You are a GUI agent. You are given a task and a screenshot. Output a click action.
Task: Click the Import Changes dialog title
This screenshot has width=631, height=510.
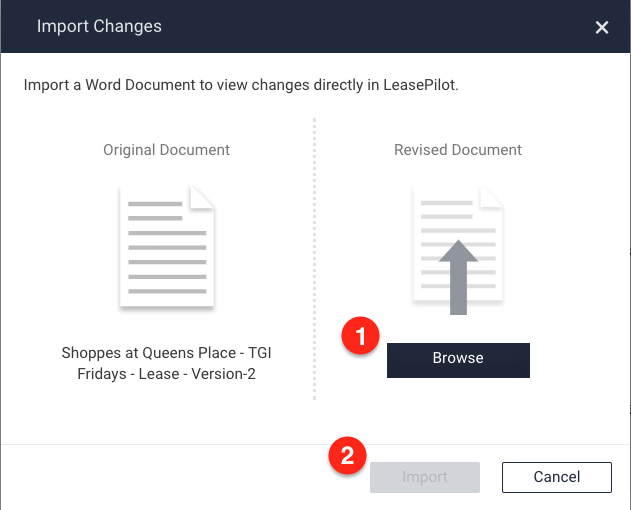click(99, 26)
